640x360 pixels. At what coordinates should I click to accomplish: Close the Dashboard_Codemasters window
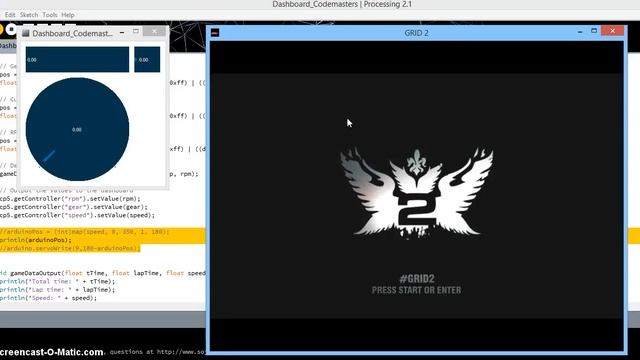[154, 32]
